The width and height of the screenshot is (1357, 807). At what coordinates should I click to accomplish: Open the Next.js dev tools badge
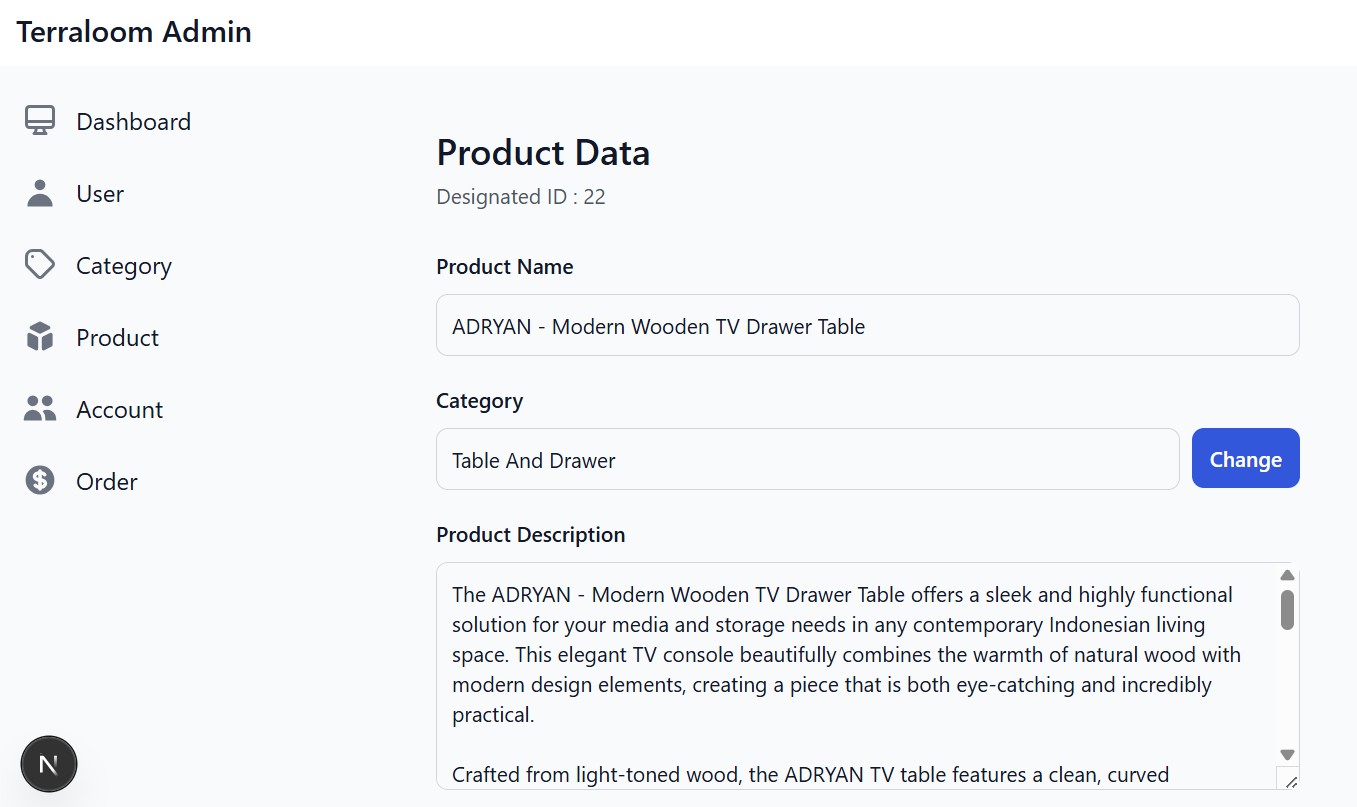tap(49, 765)
